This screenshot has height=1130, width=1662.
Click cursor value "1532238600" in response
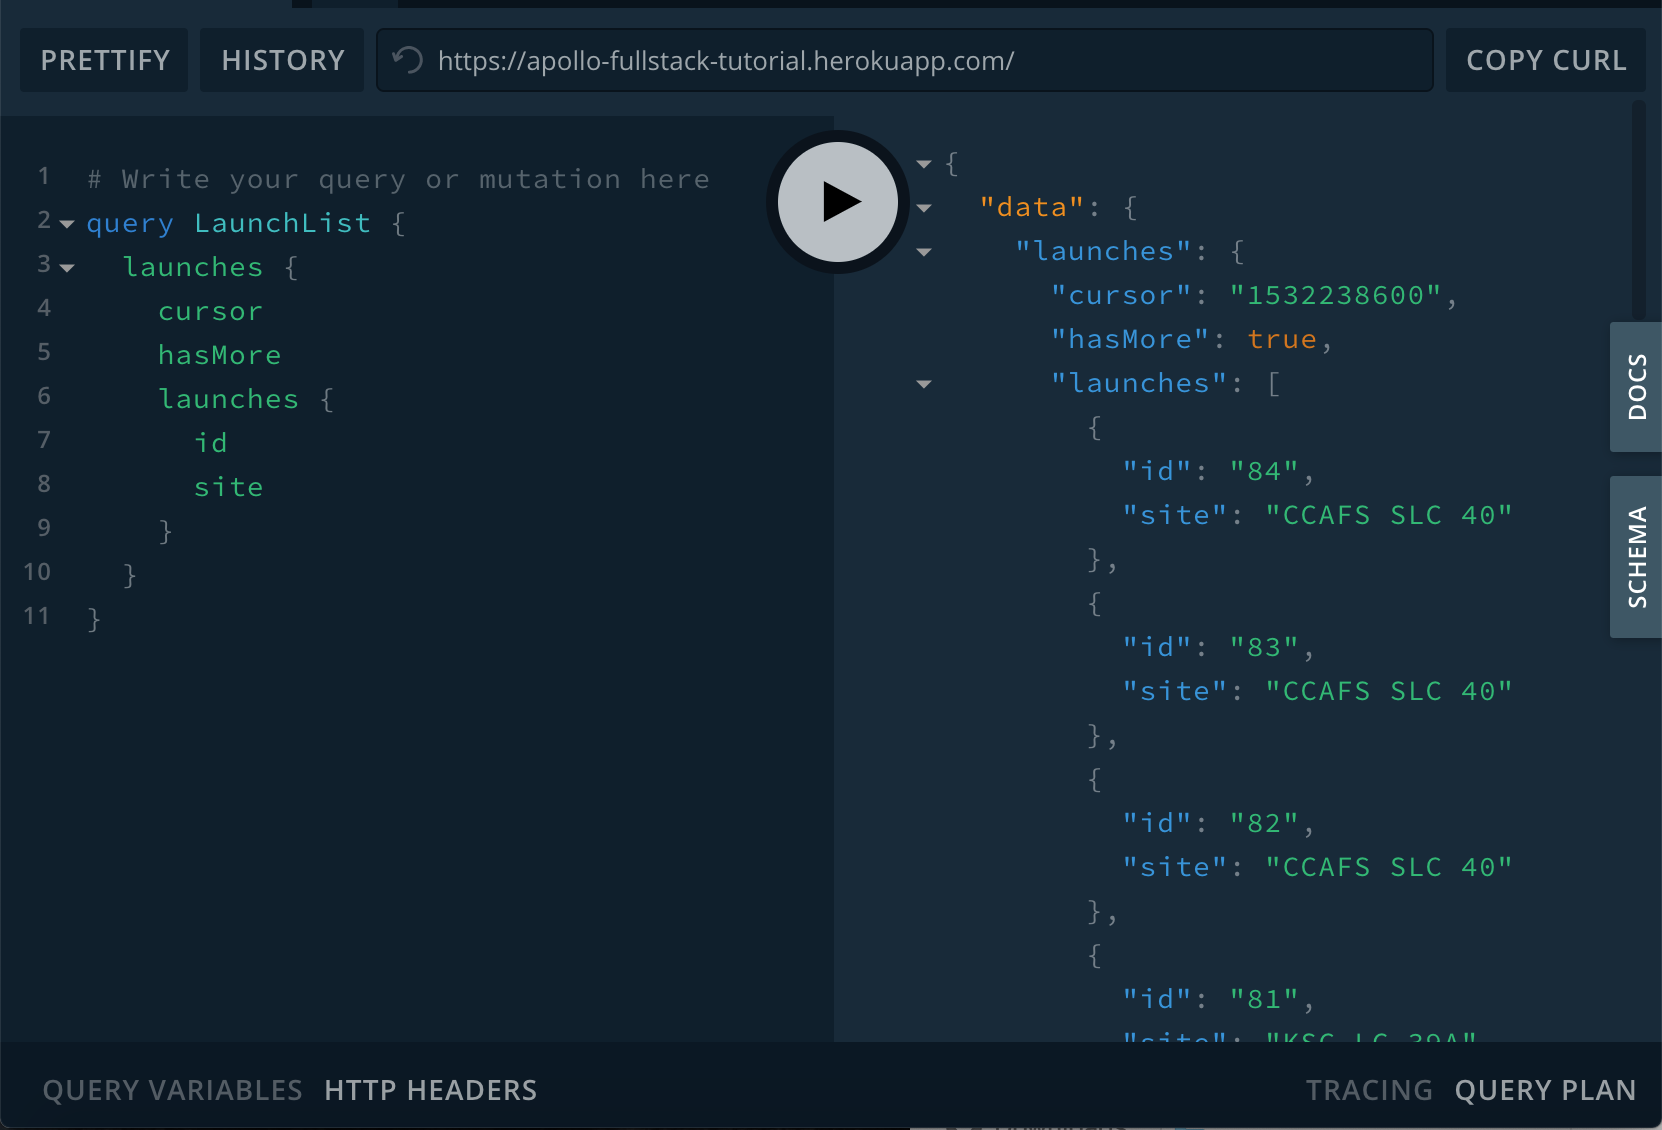[1335, 295]
